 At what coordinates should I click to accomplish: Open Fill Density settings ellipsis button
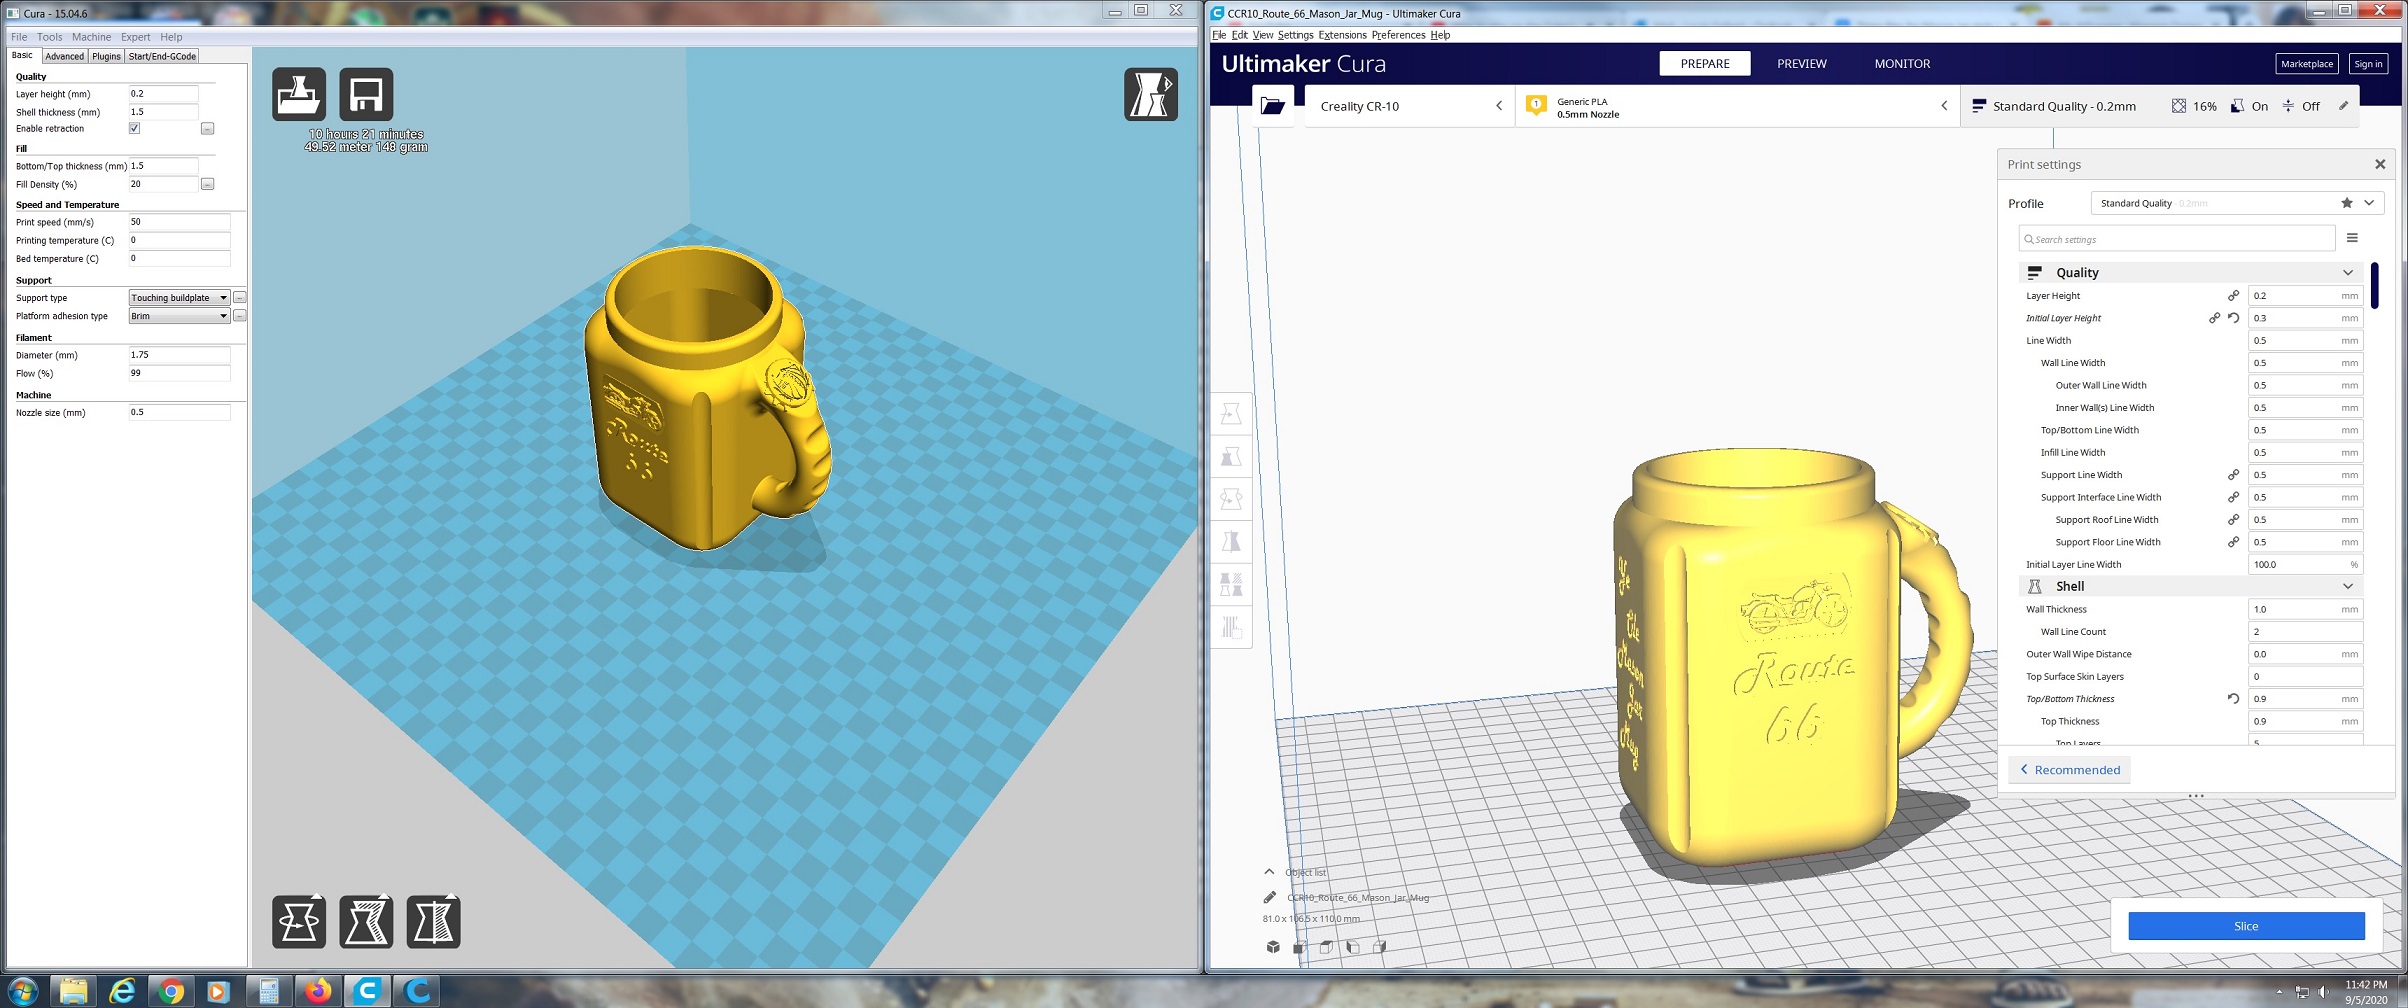pos(207,184)
